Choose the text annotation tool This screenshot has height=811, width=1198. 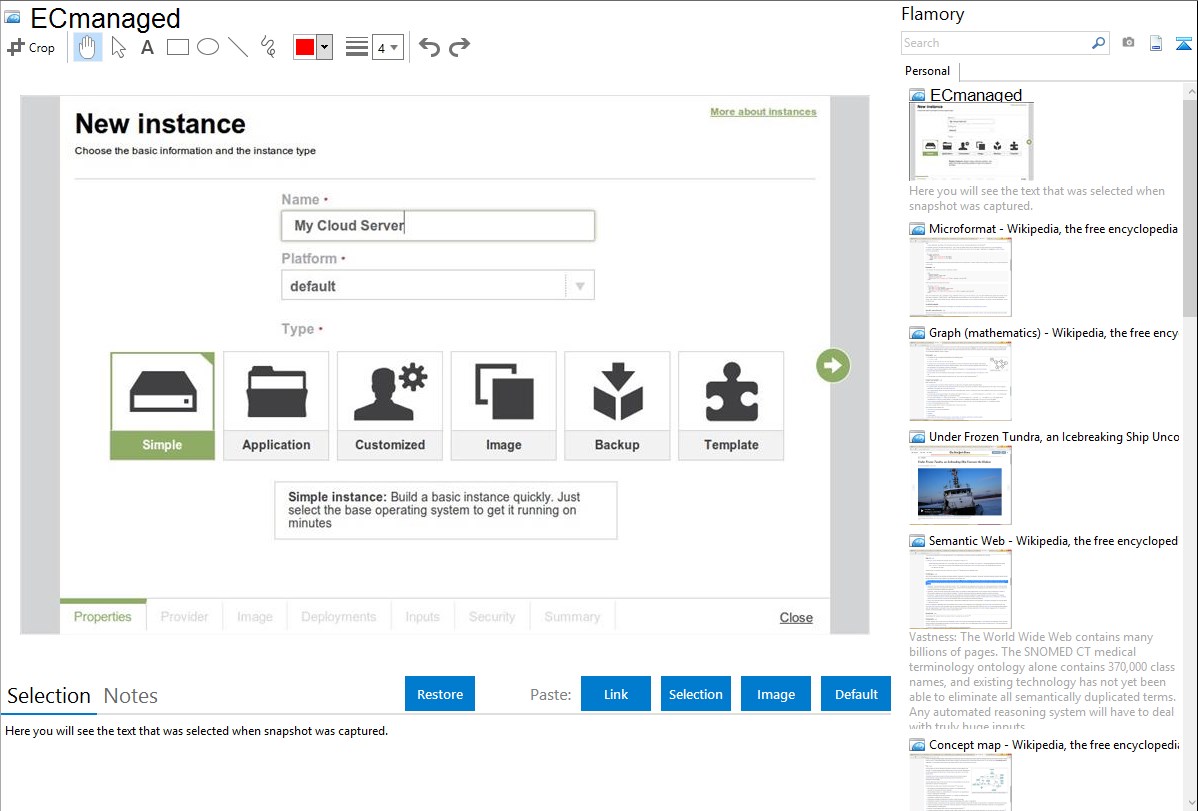pos(147,47)
